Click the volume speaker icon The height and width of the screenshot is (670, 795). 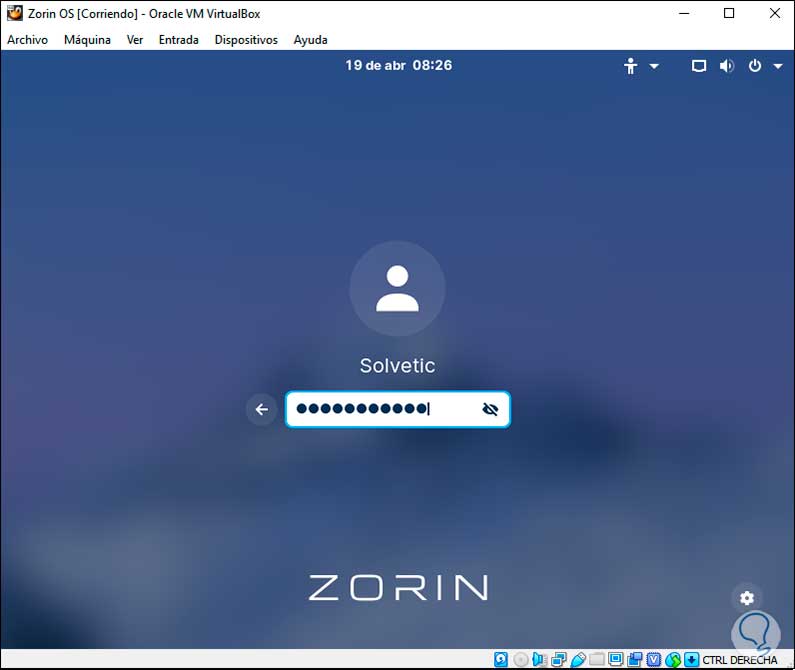click(x=727, y=66)
